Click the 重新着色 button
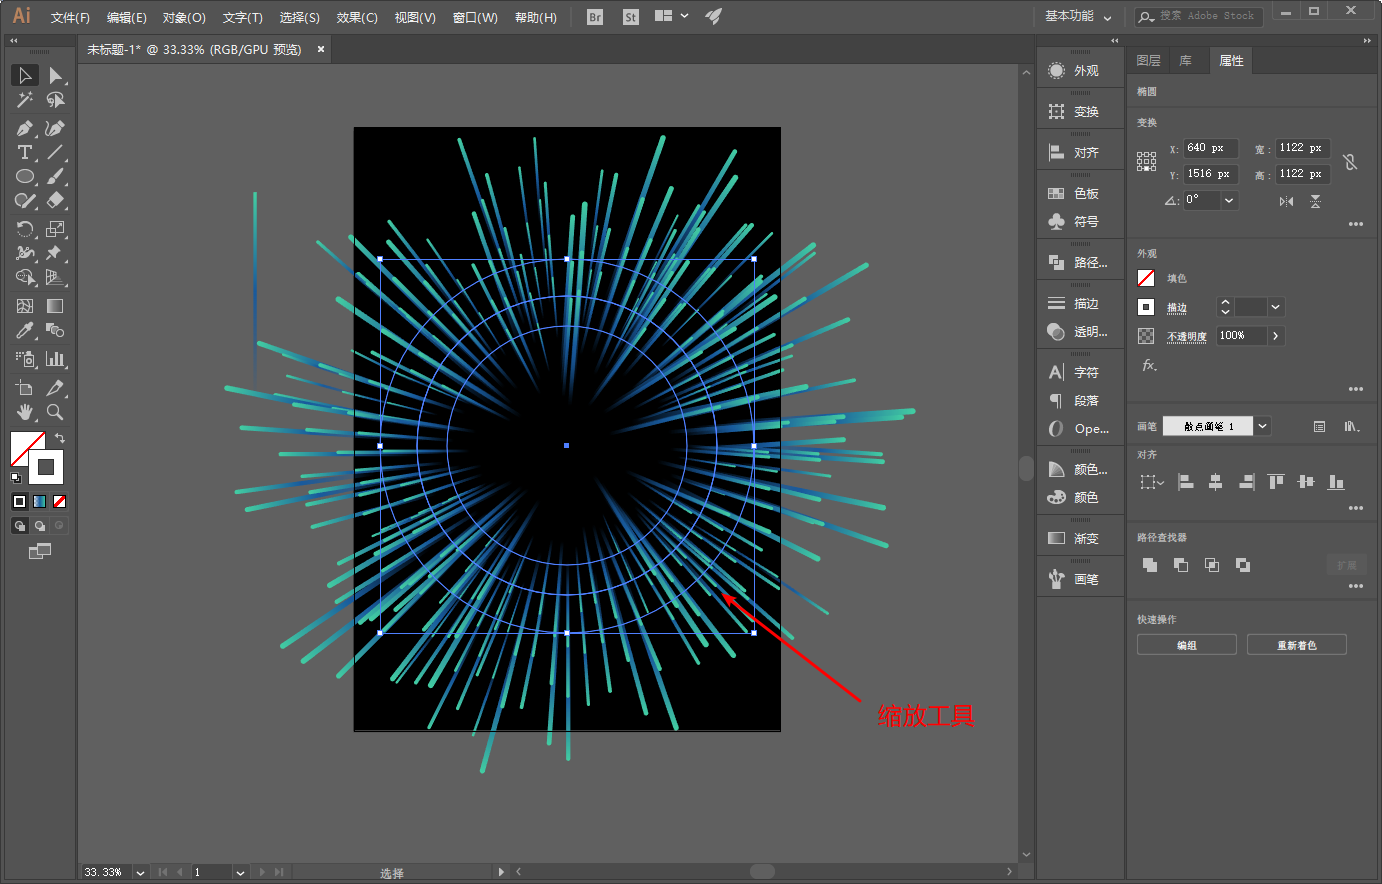This screenshot has height=884, width=1382. click(1296, 645)
